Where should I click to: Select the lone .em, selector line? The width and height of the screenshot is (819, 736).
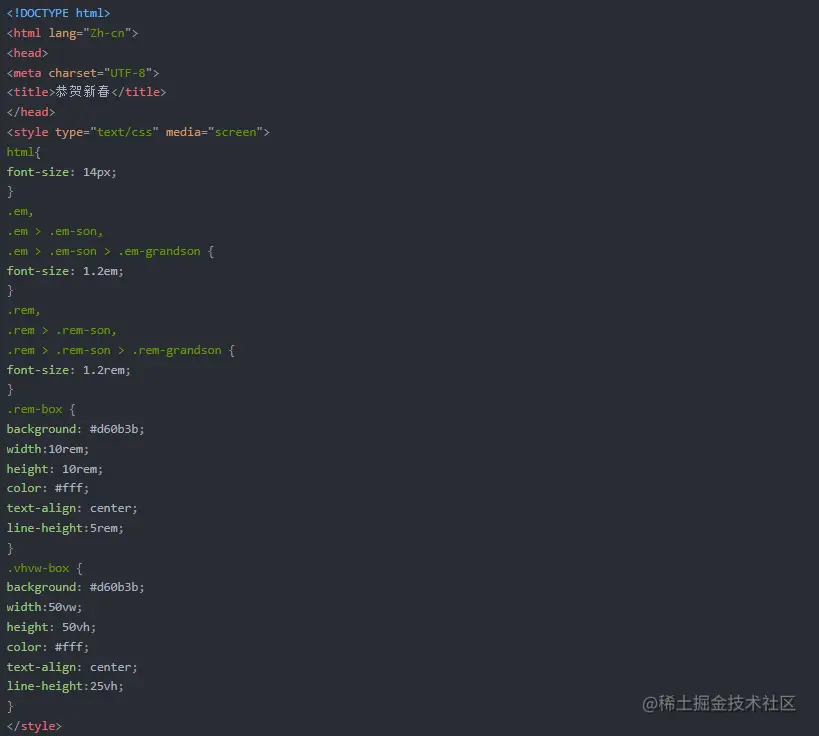(x=20, y=212)
